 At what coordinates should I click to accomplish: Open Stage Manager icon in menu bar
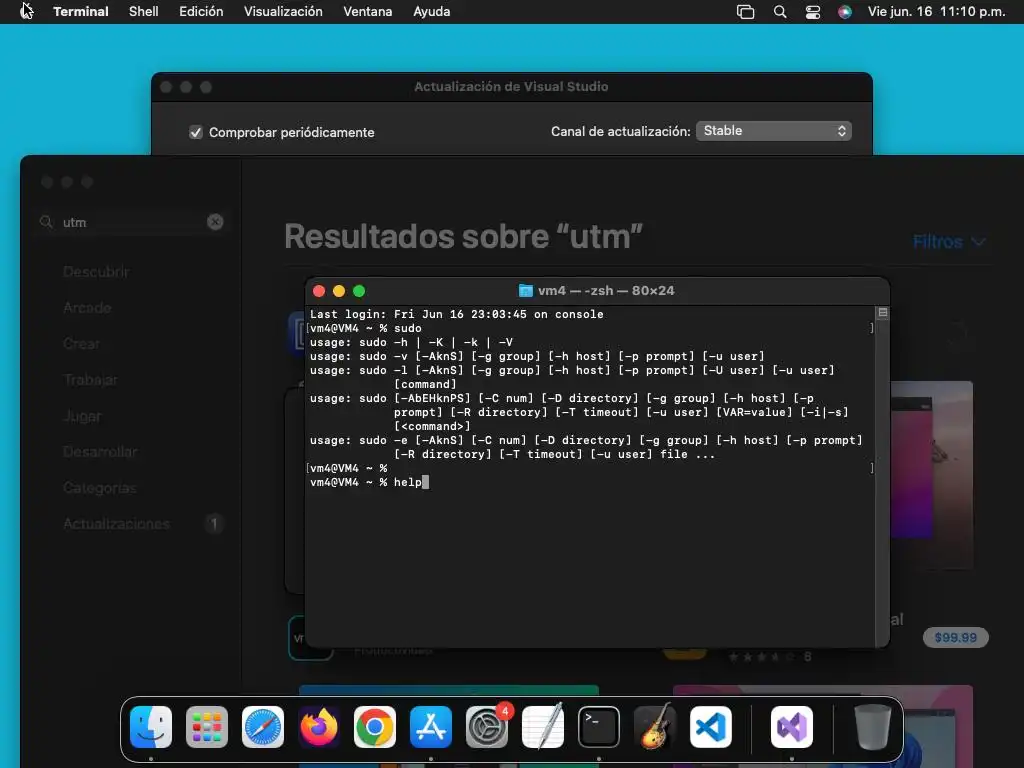(745, 12)
